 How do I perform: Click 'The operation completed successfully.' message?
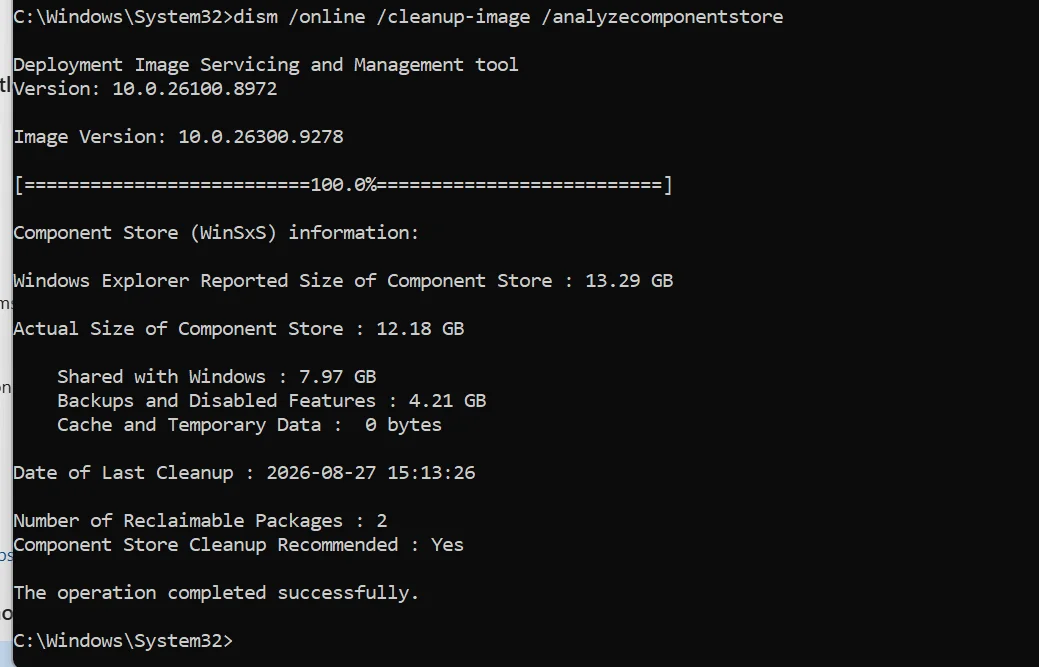pos(216,593)
